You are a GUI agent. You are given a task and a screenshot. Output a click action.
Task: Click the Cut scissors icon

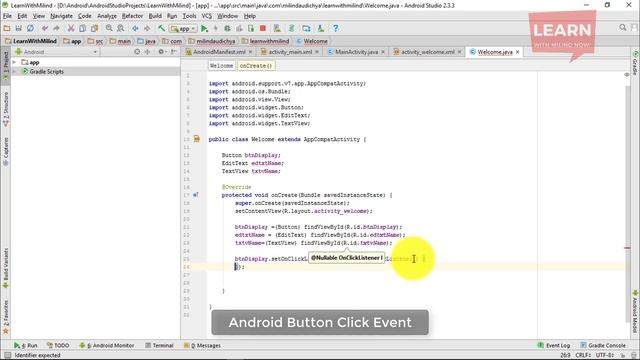click(x=71, y=28)
